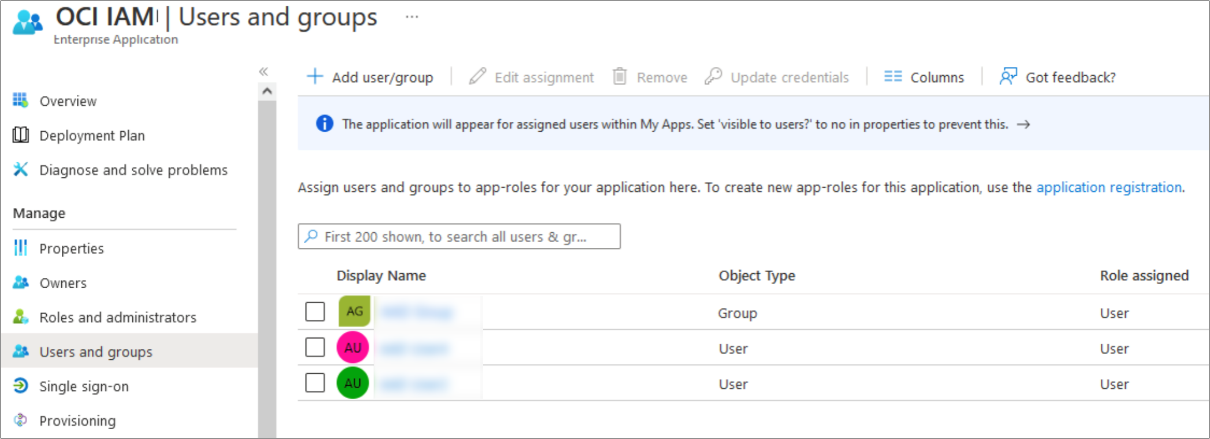Tick the checkbox beside the pink AU user

(315, 348)
